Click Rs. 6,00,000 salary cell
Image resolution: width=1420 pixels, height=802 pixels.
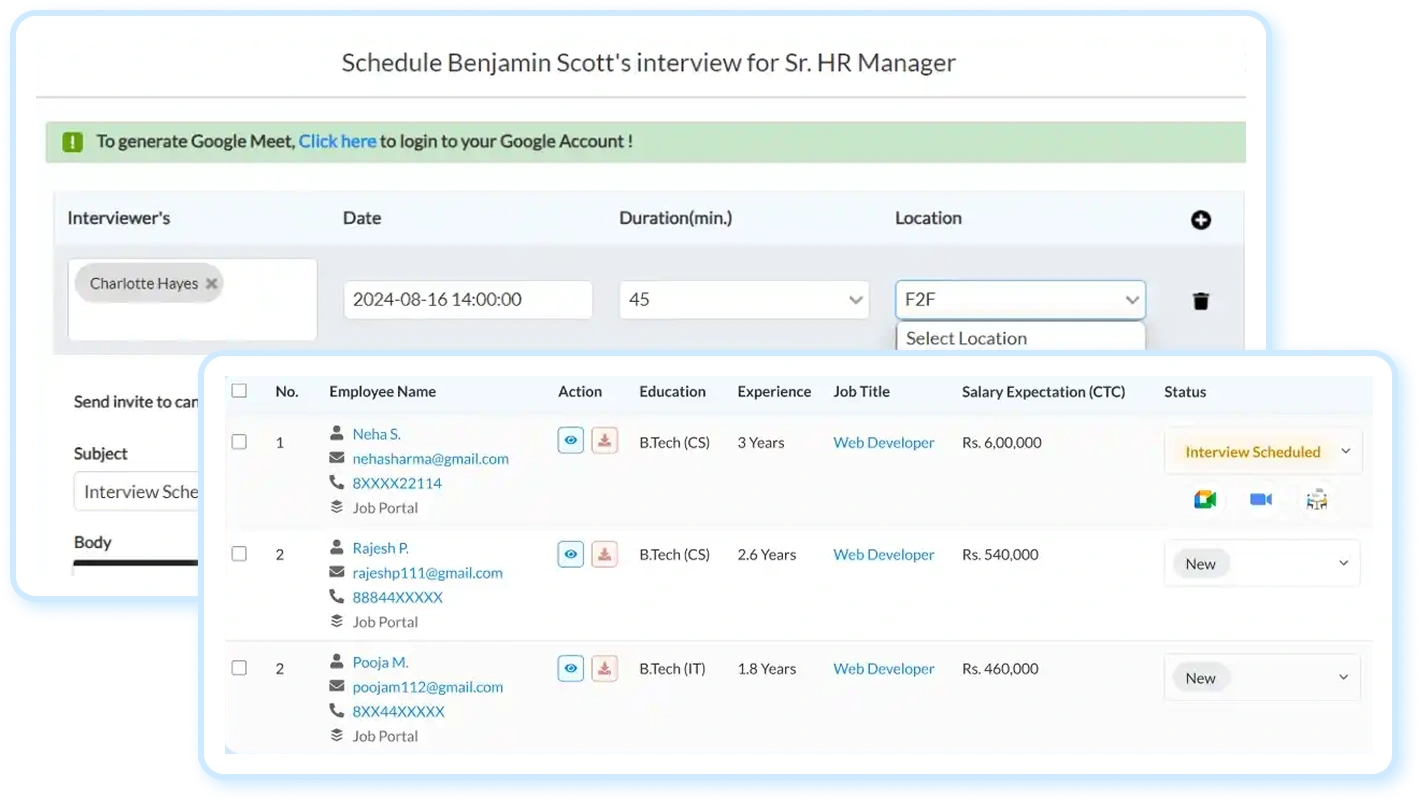[1002, 442]
